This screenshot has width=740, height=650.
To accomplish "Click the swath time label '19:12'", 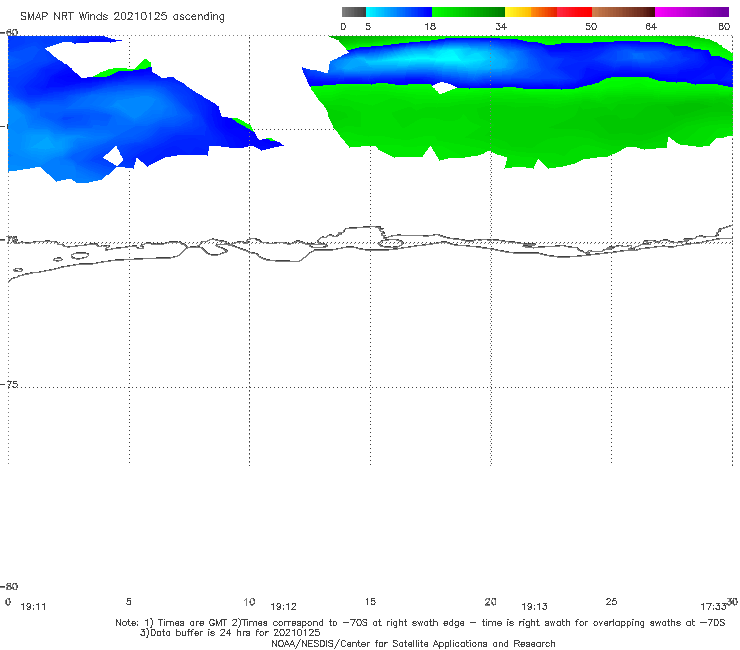I will point(283,607).
